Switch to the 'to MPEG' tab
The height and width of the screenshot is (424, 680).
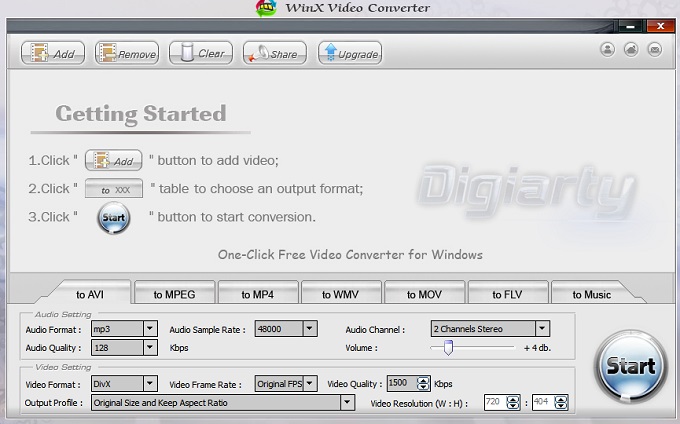[x=174, y=294]
